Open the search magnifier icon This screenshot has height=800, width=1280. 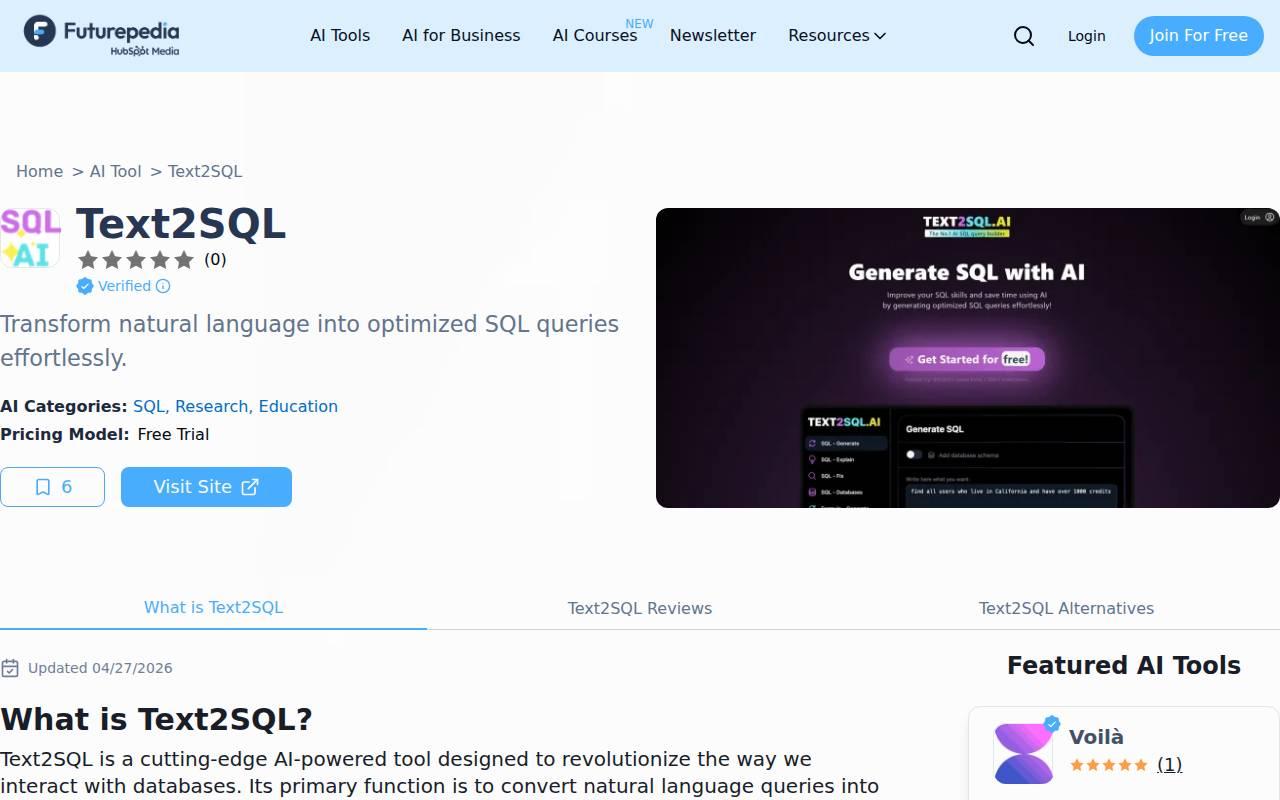(1024, 36)
